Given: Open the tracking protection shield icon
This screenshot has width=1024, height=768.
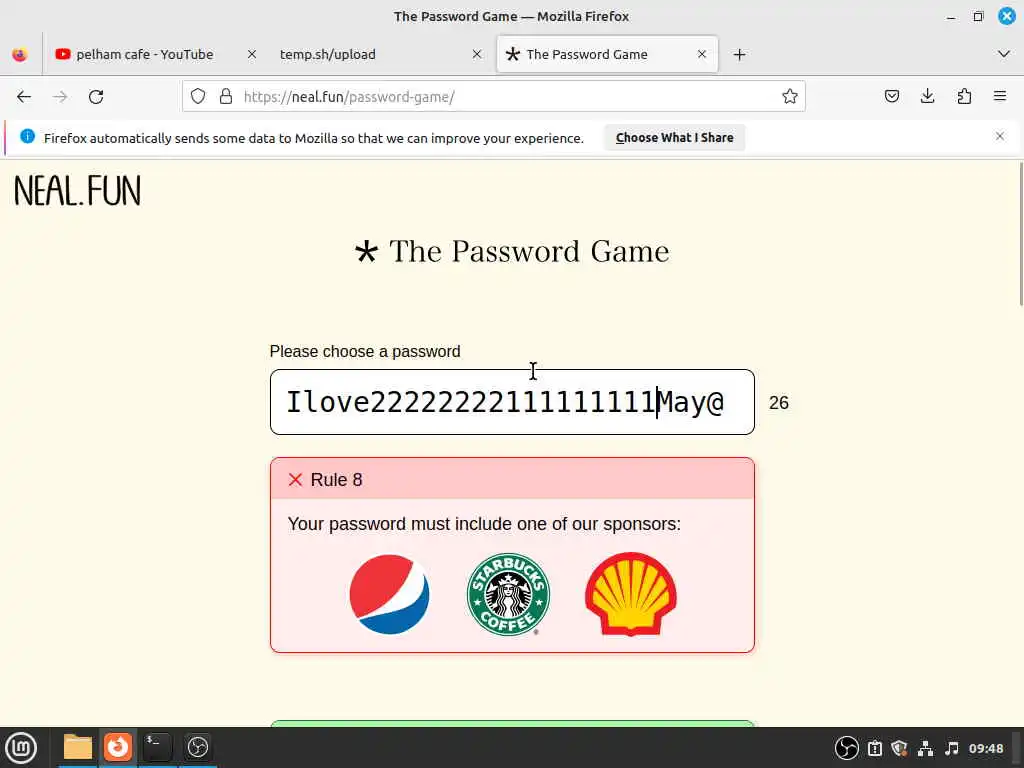Looking at the screenshot, I should pos(198,97).
